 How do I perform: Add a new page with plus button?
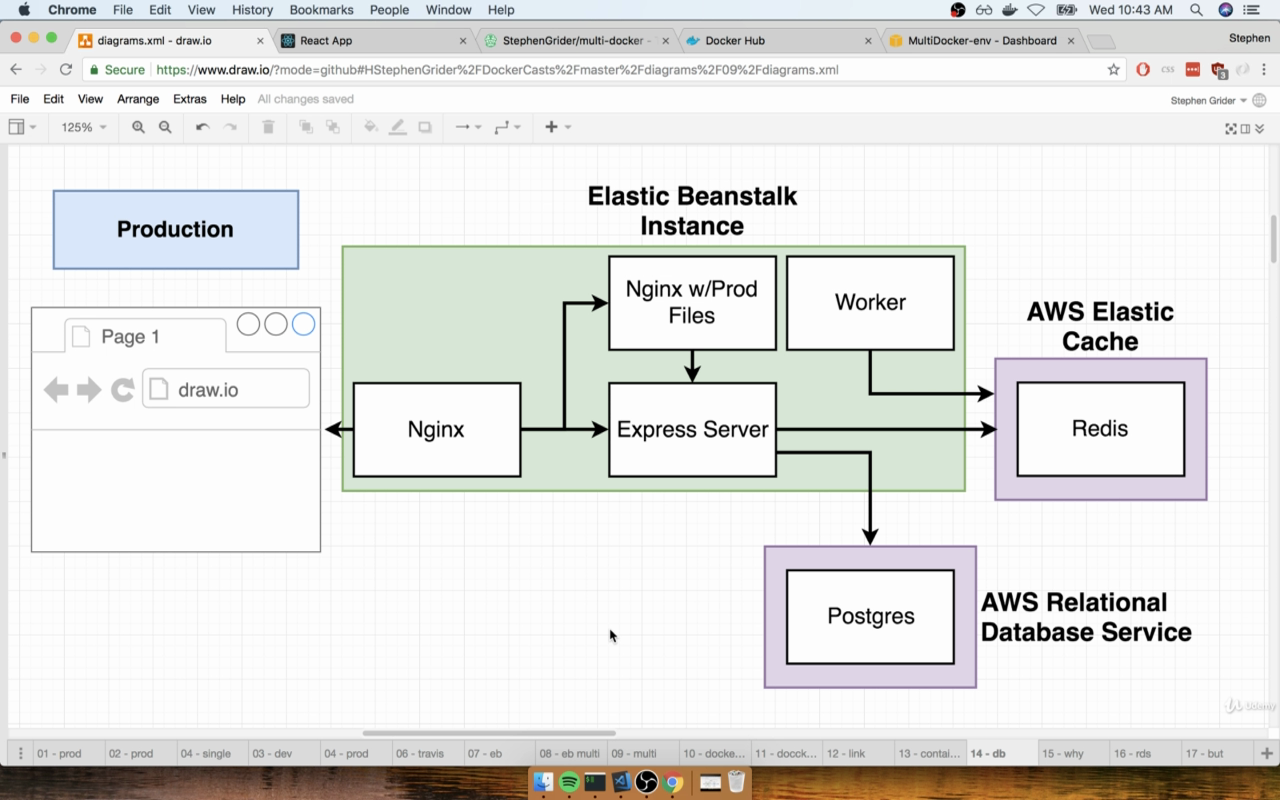[1266, 753]
